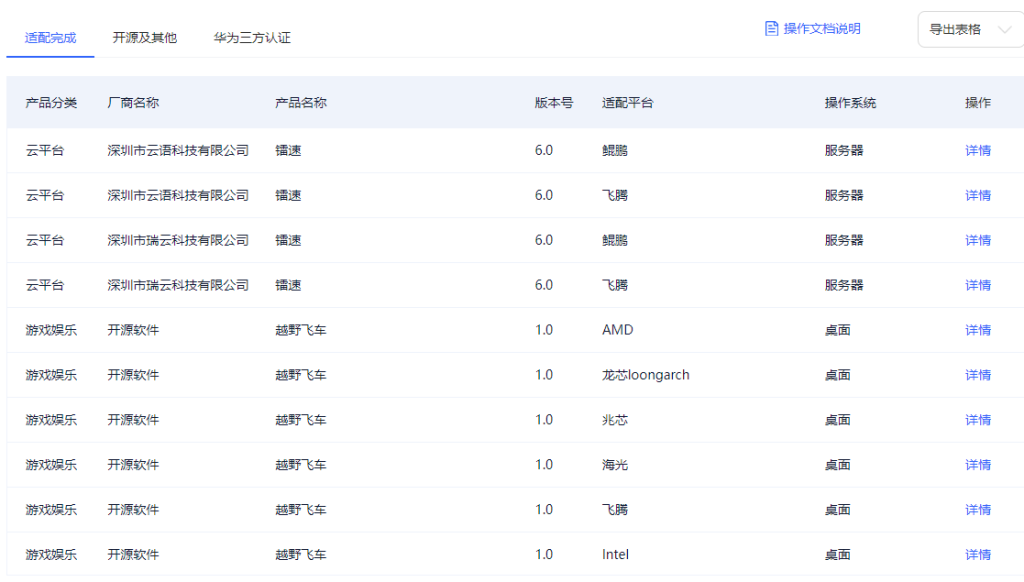Open the 操作文档说明 link
Viewport: 1024px width, 582px height.
tap(821, 29)
